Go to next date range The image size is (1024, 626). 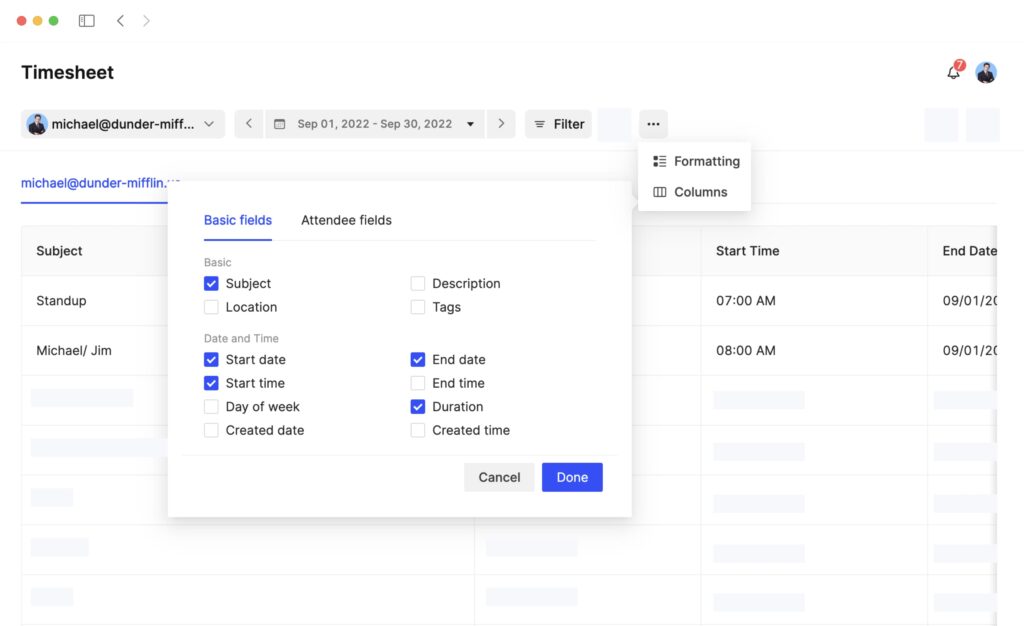(x=501, y=124)
